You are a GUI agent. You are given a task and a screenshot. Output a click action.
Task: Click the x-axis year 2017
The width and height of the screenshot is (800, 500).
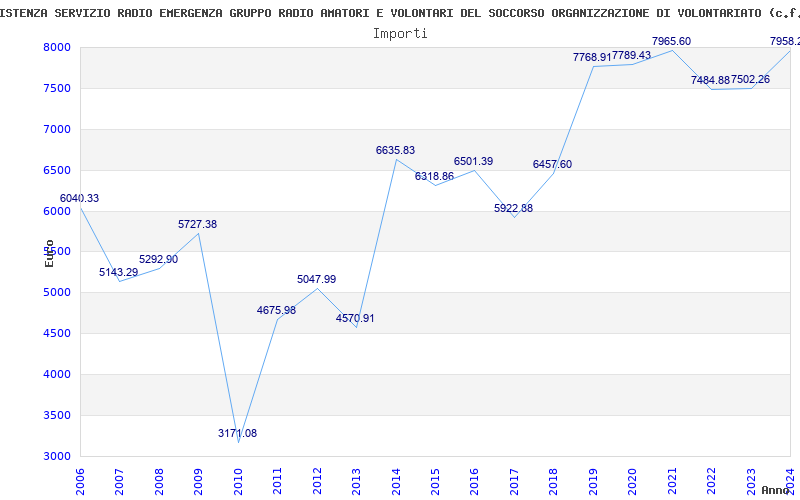514,482
